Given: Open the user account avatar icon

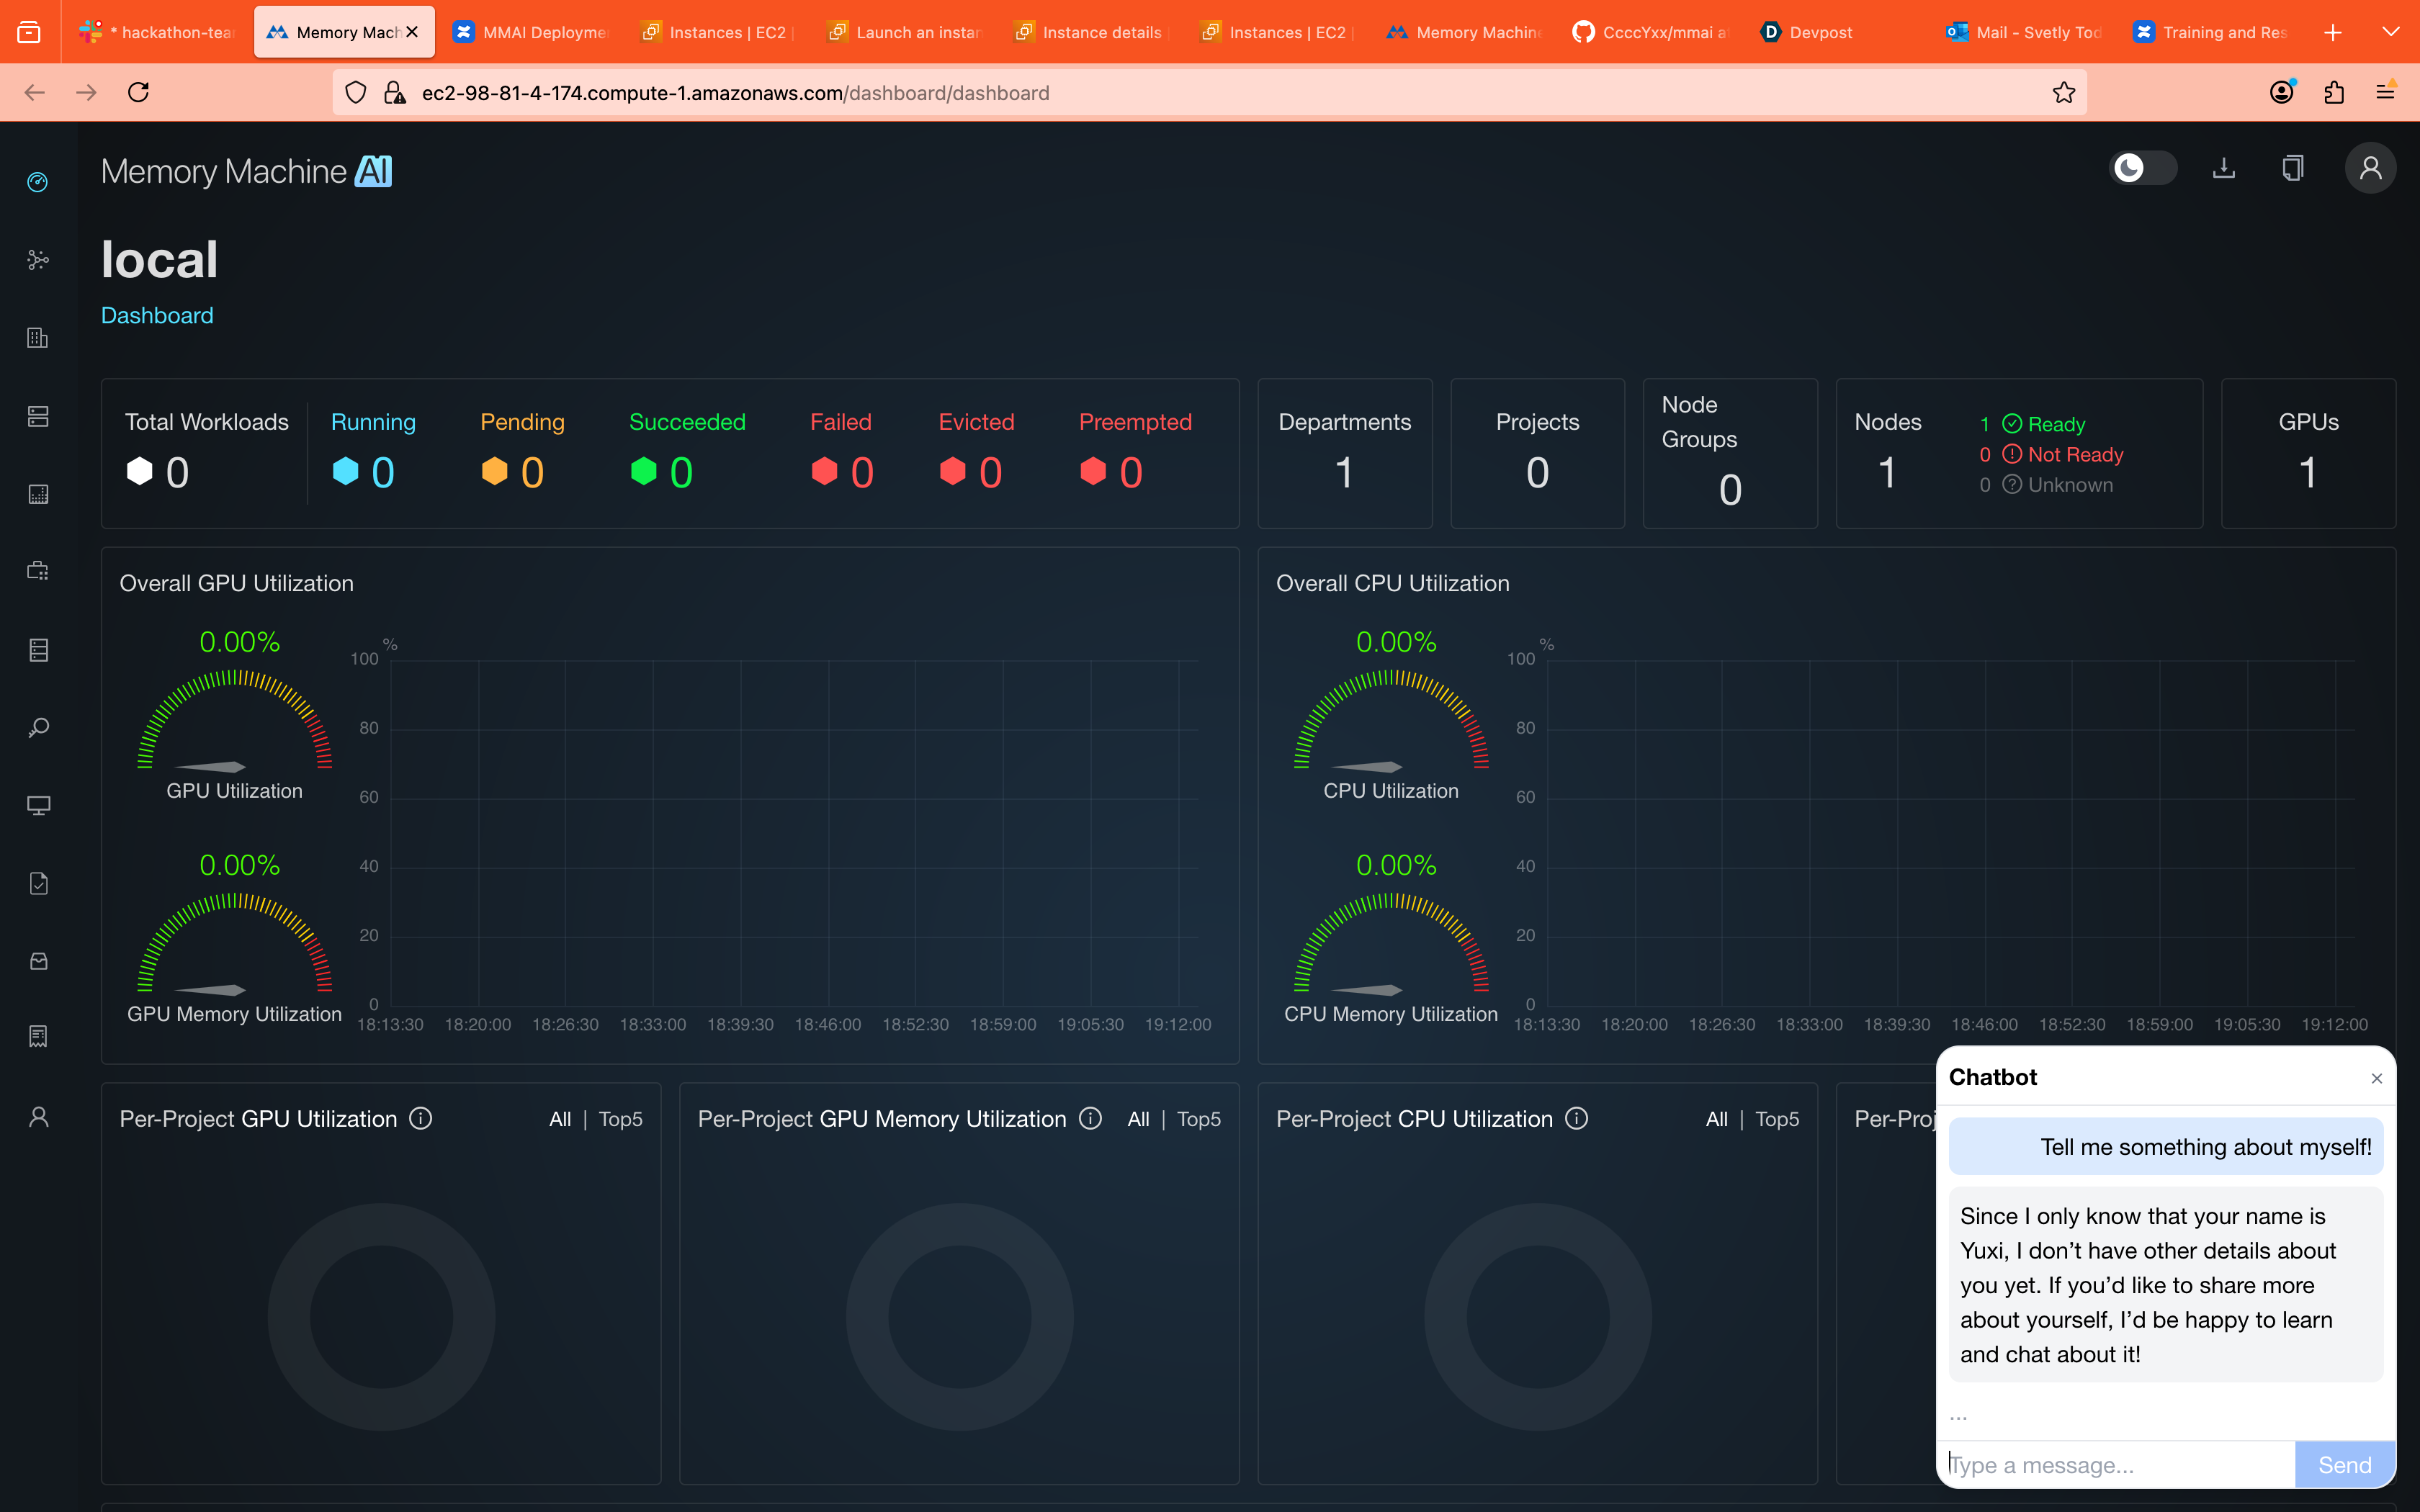Looking at the screenshot, I should pyautogui.click(x=2370, y=168).
